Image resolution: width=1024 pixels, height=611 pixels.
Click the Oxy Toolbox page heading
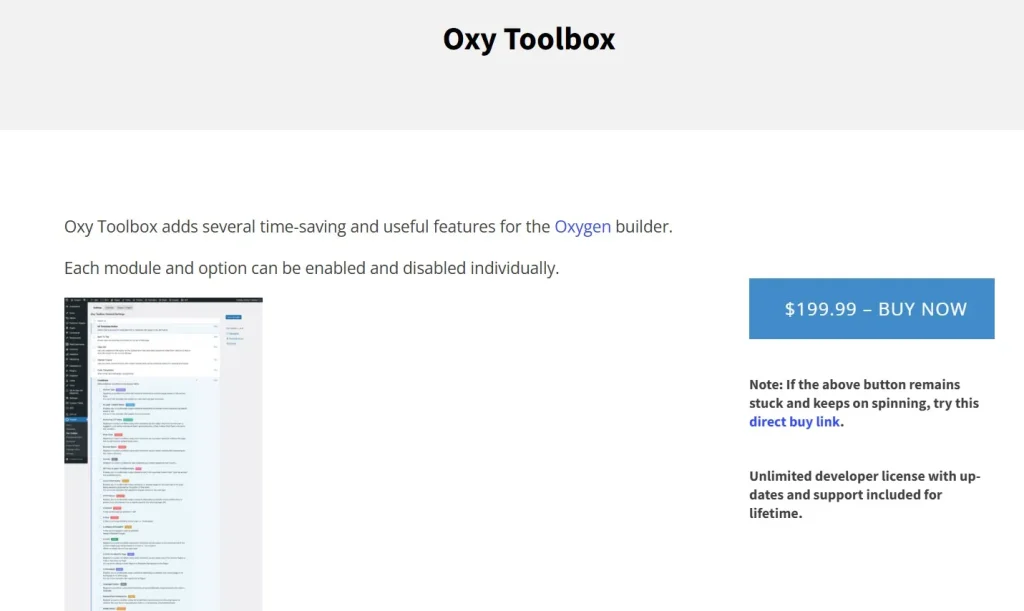point(529,39)
